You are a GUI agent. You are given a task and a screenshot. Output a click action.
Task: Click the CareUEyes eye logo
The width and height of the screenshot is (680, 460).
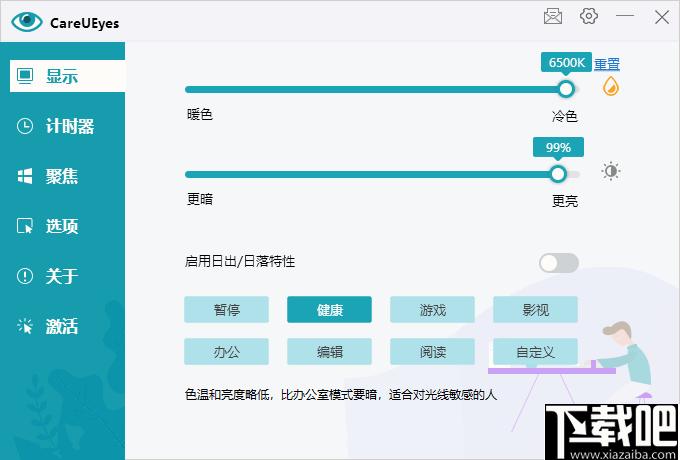27,22
